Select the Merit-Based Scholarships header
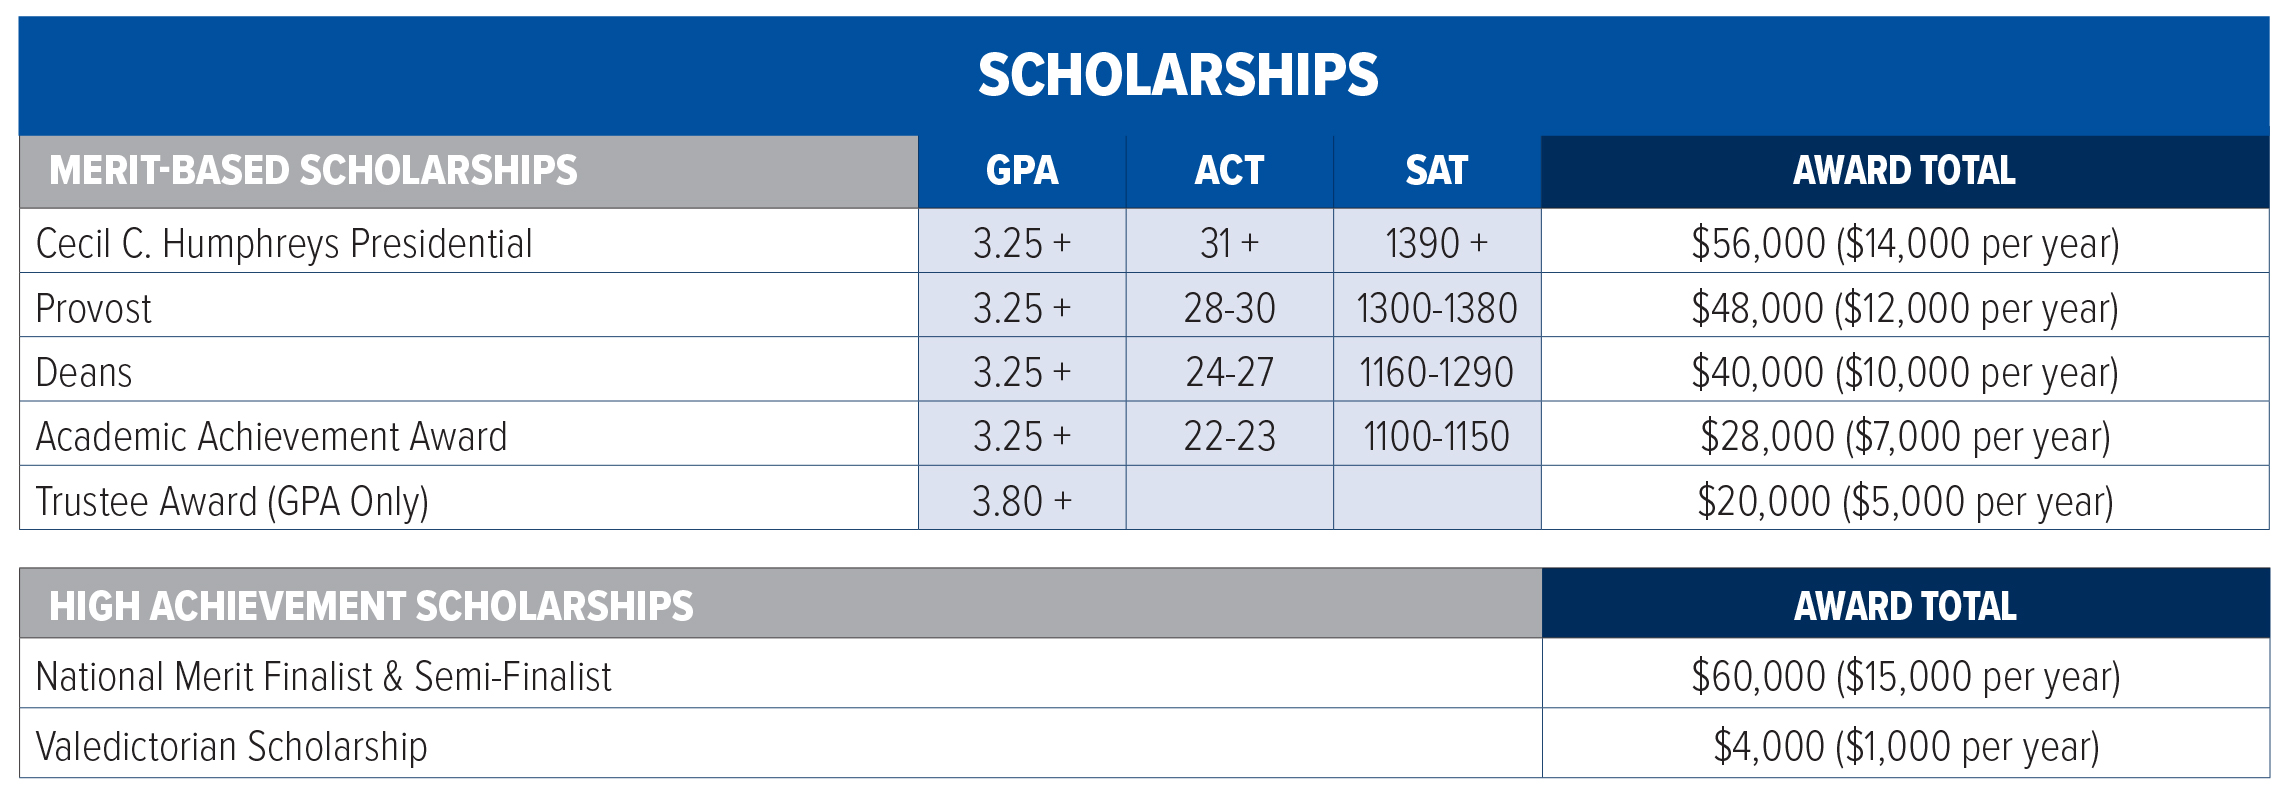The image size is (2291, 801). 313,171
